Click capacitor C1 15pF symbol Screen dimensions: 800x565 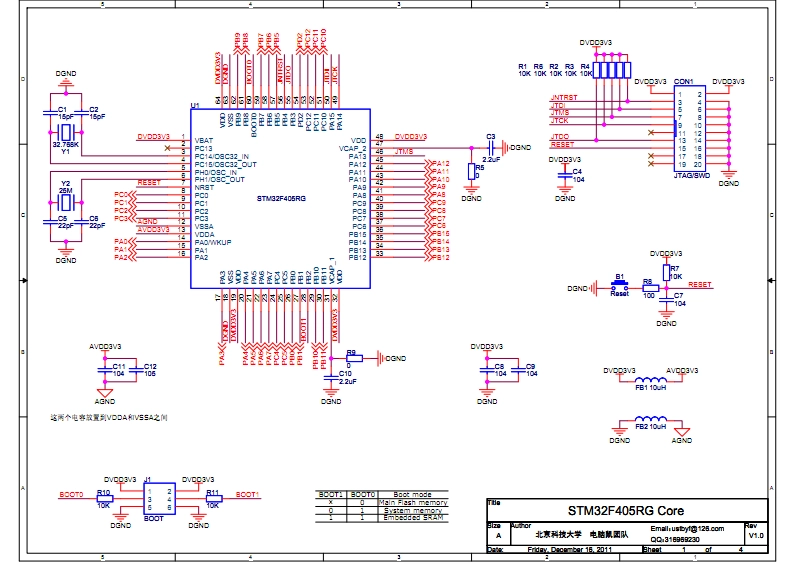[x=51, y=113]
